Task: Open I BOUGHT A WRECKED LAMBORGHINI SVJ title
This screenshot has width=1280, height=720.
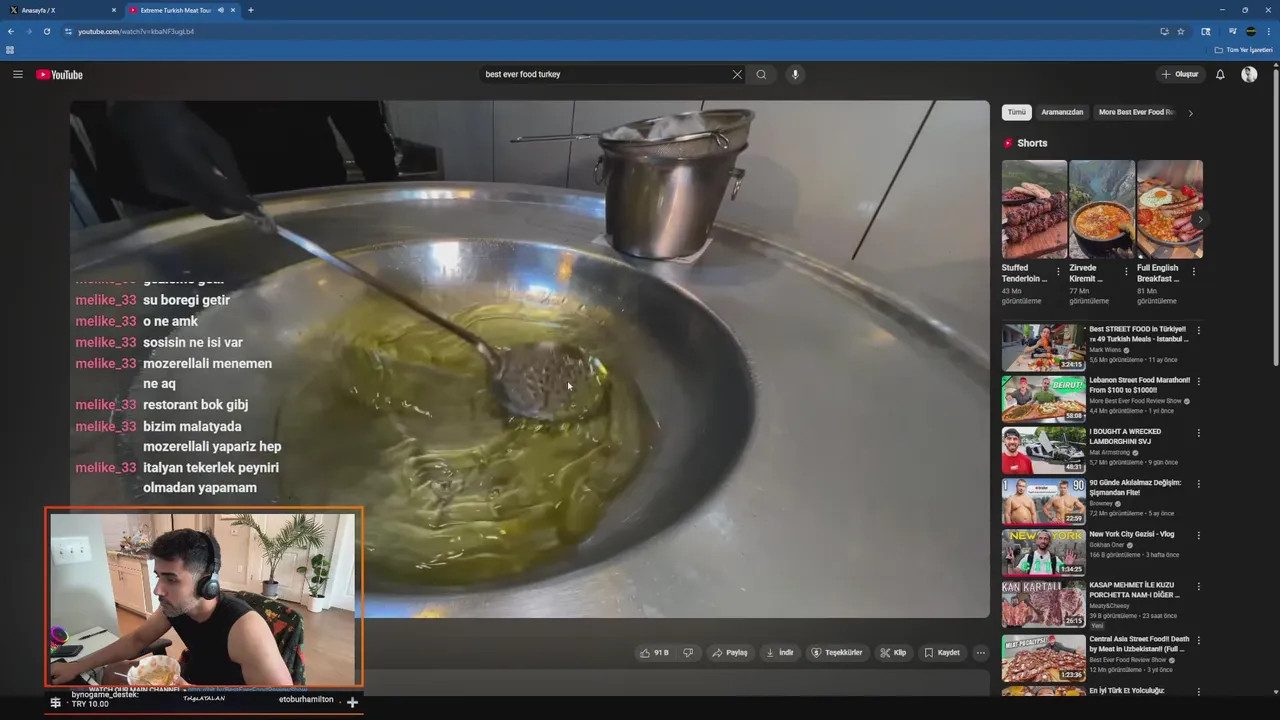Action: click(x=1126, y=436)
